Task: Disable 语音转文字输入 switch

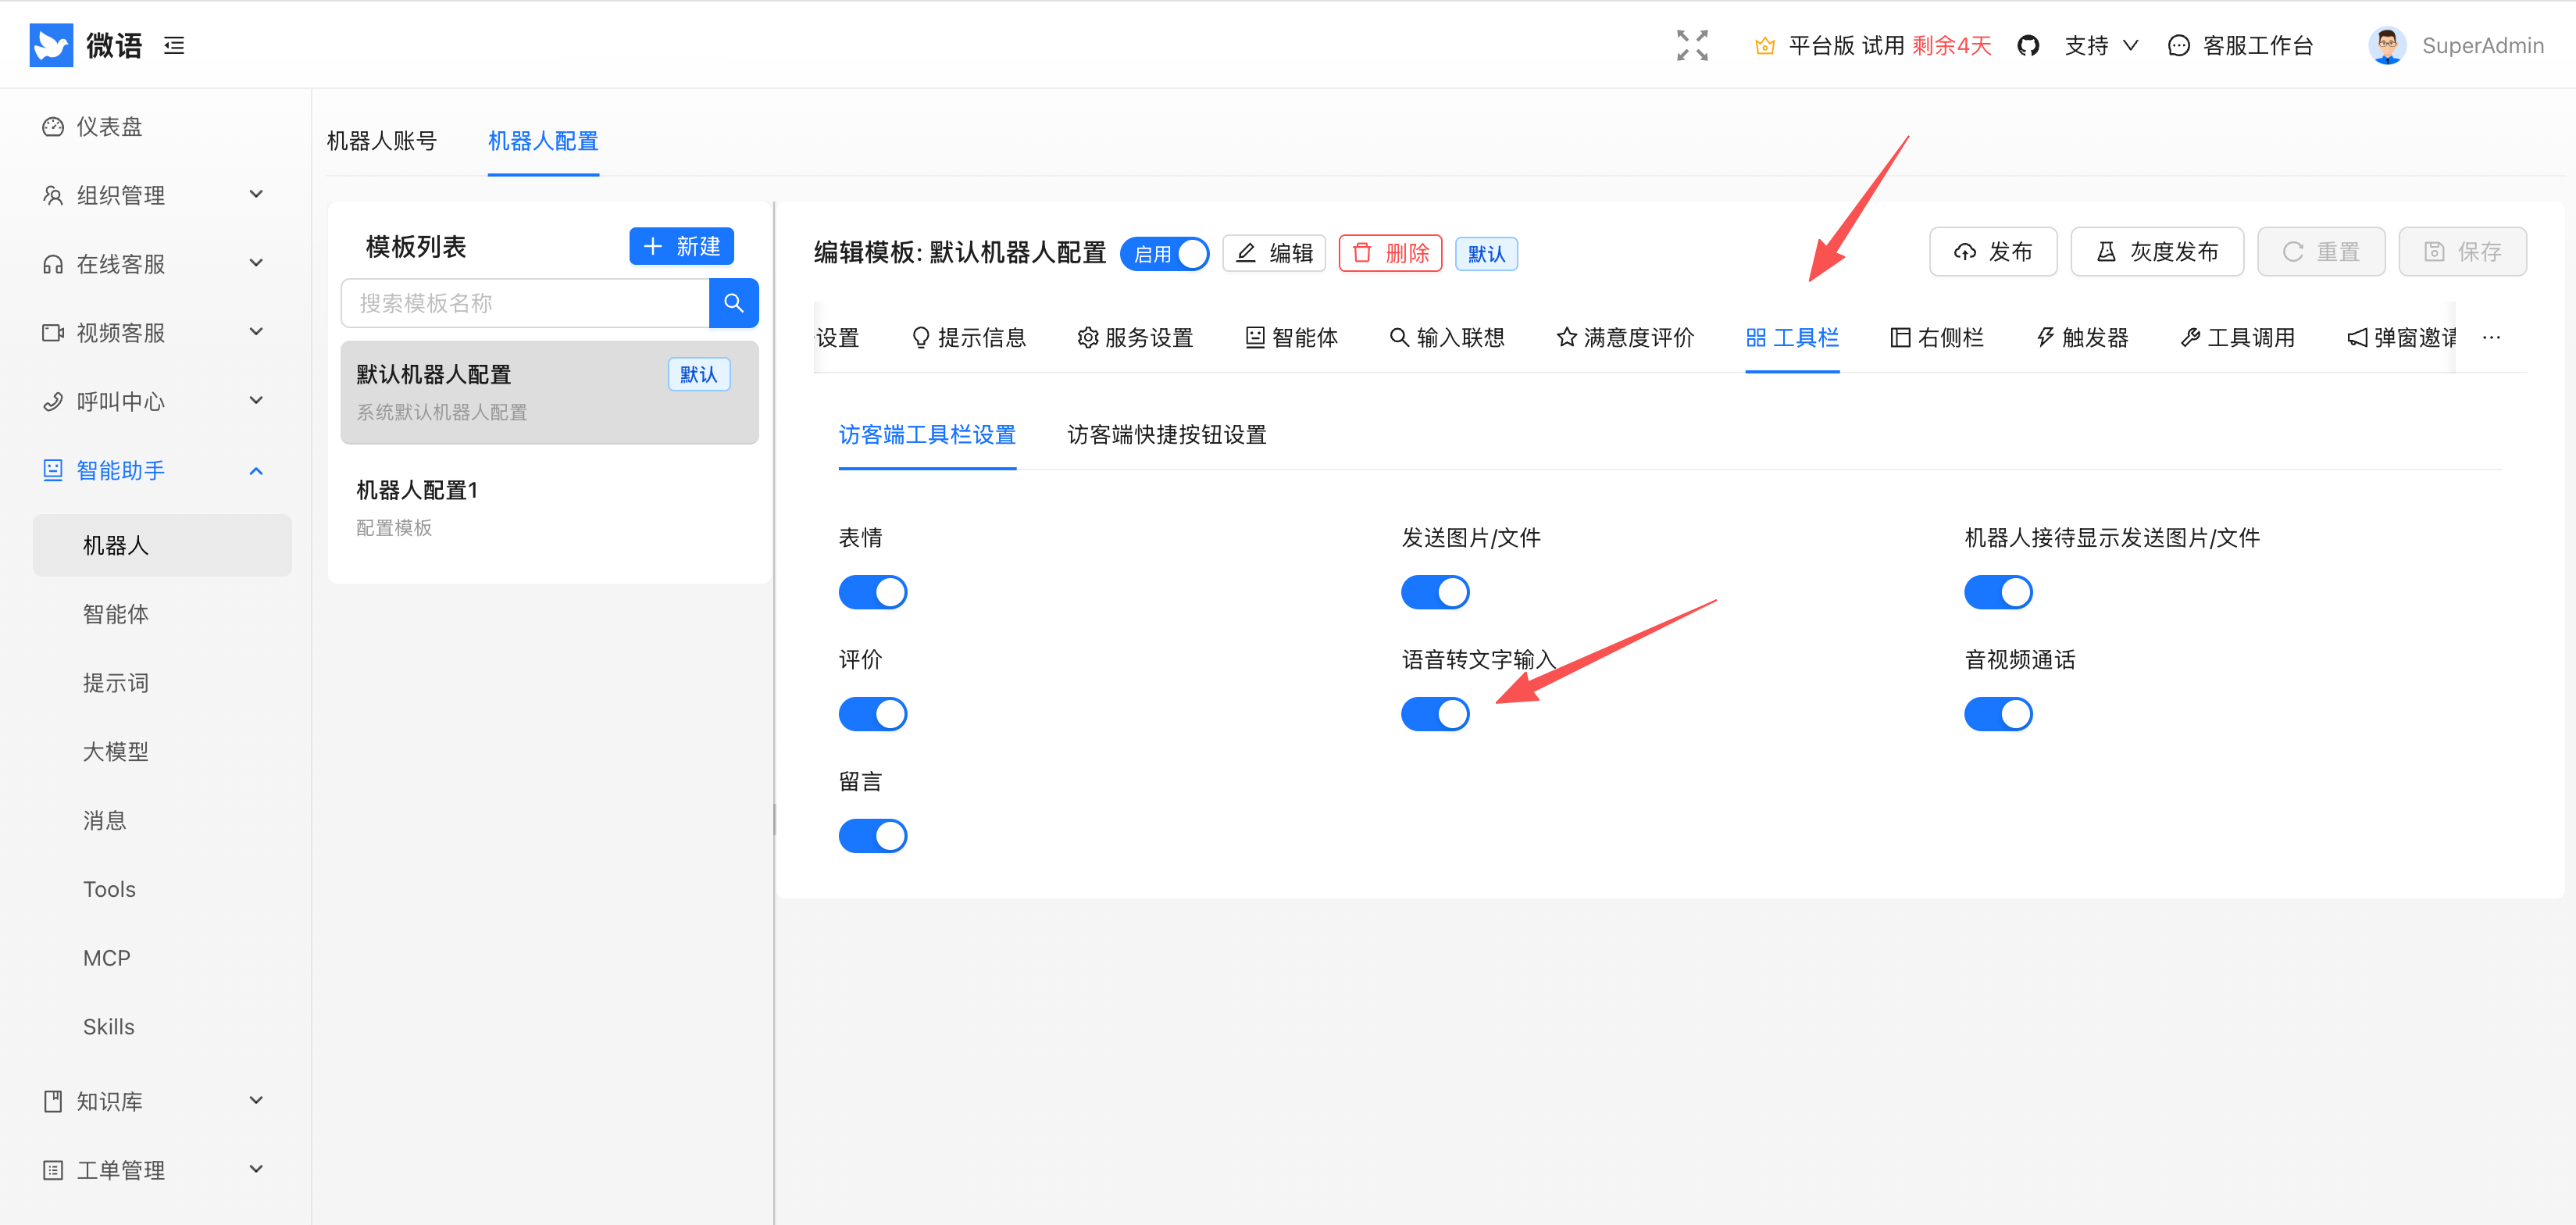Action: 1434,714
